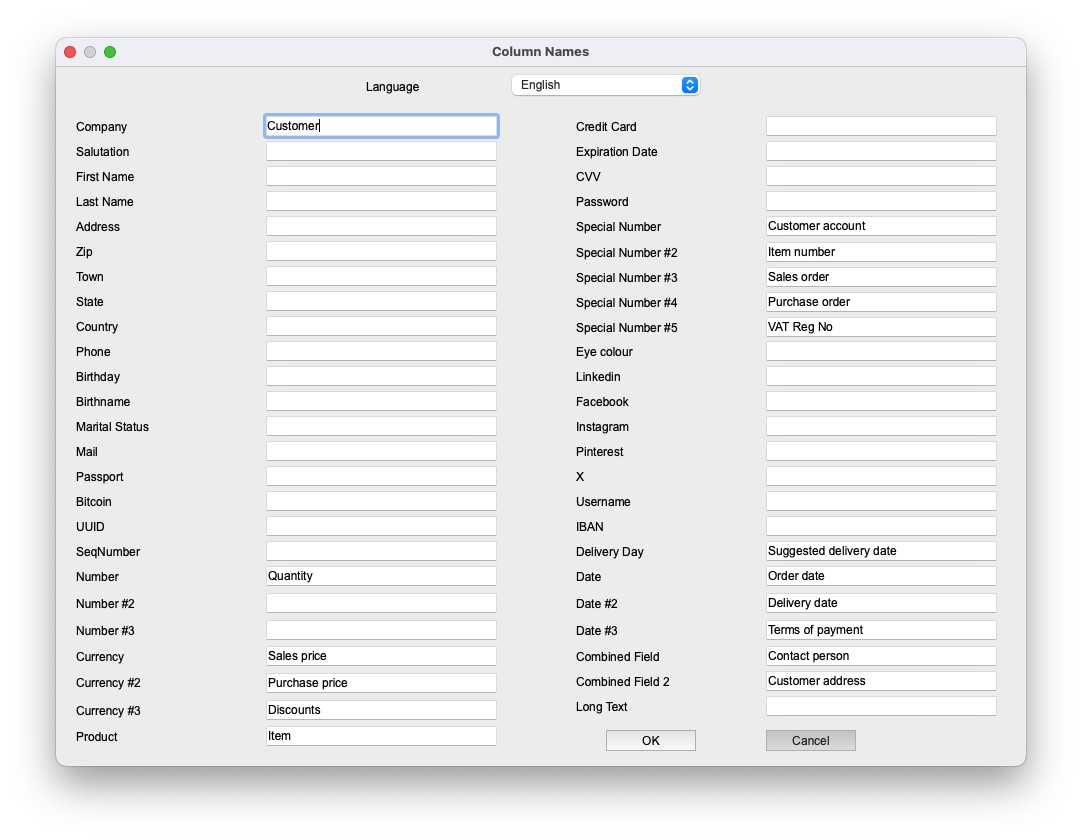Click the Special Number #3 field with Sales order
1082x840 pixels.
(881, 277)
